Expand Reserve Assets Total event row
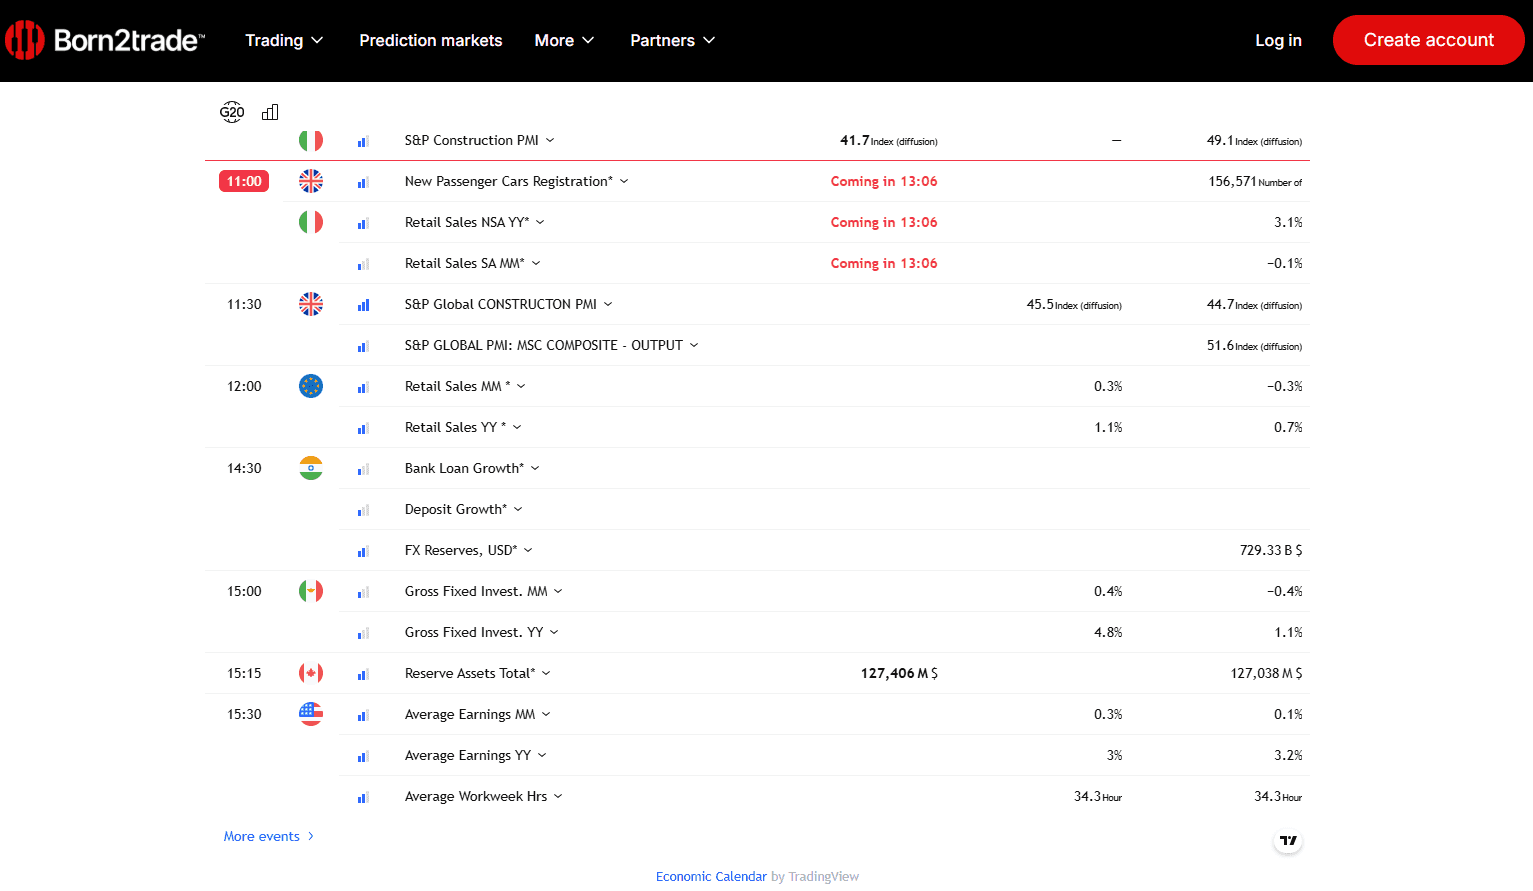Image resolution: width=1533 pixels, height=891 pixels. [546, 673]
